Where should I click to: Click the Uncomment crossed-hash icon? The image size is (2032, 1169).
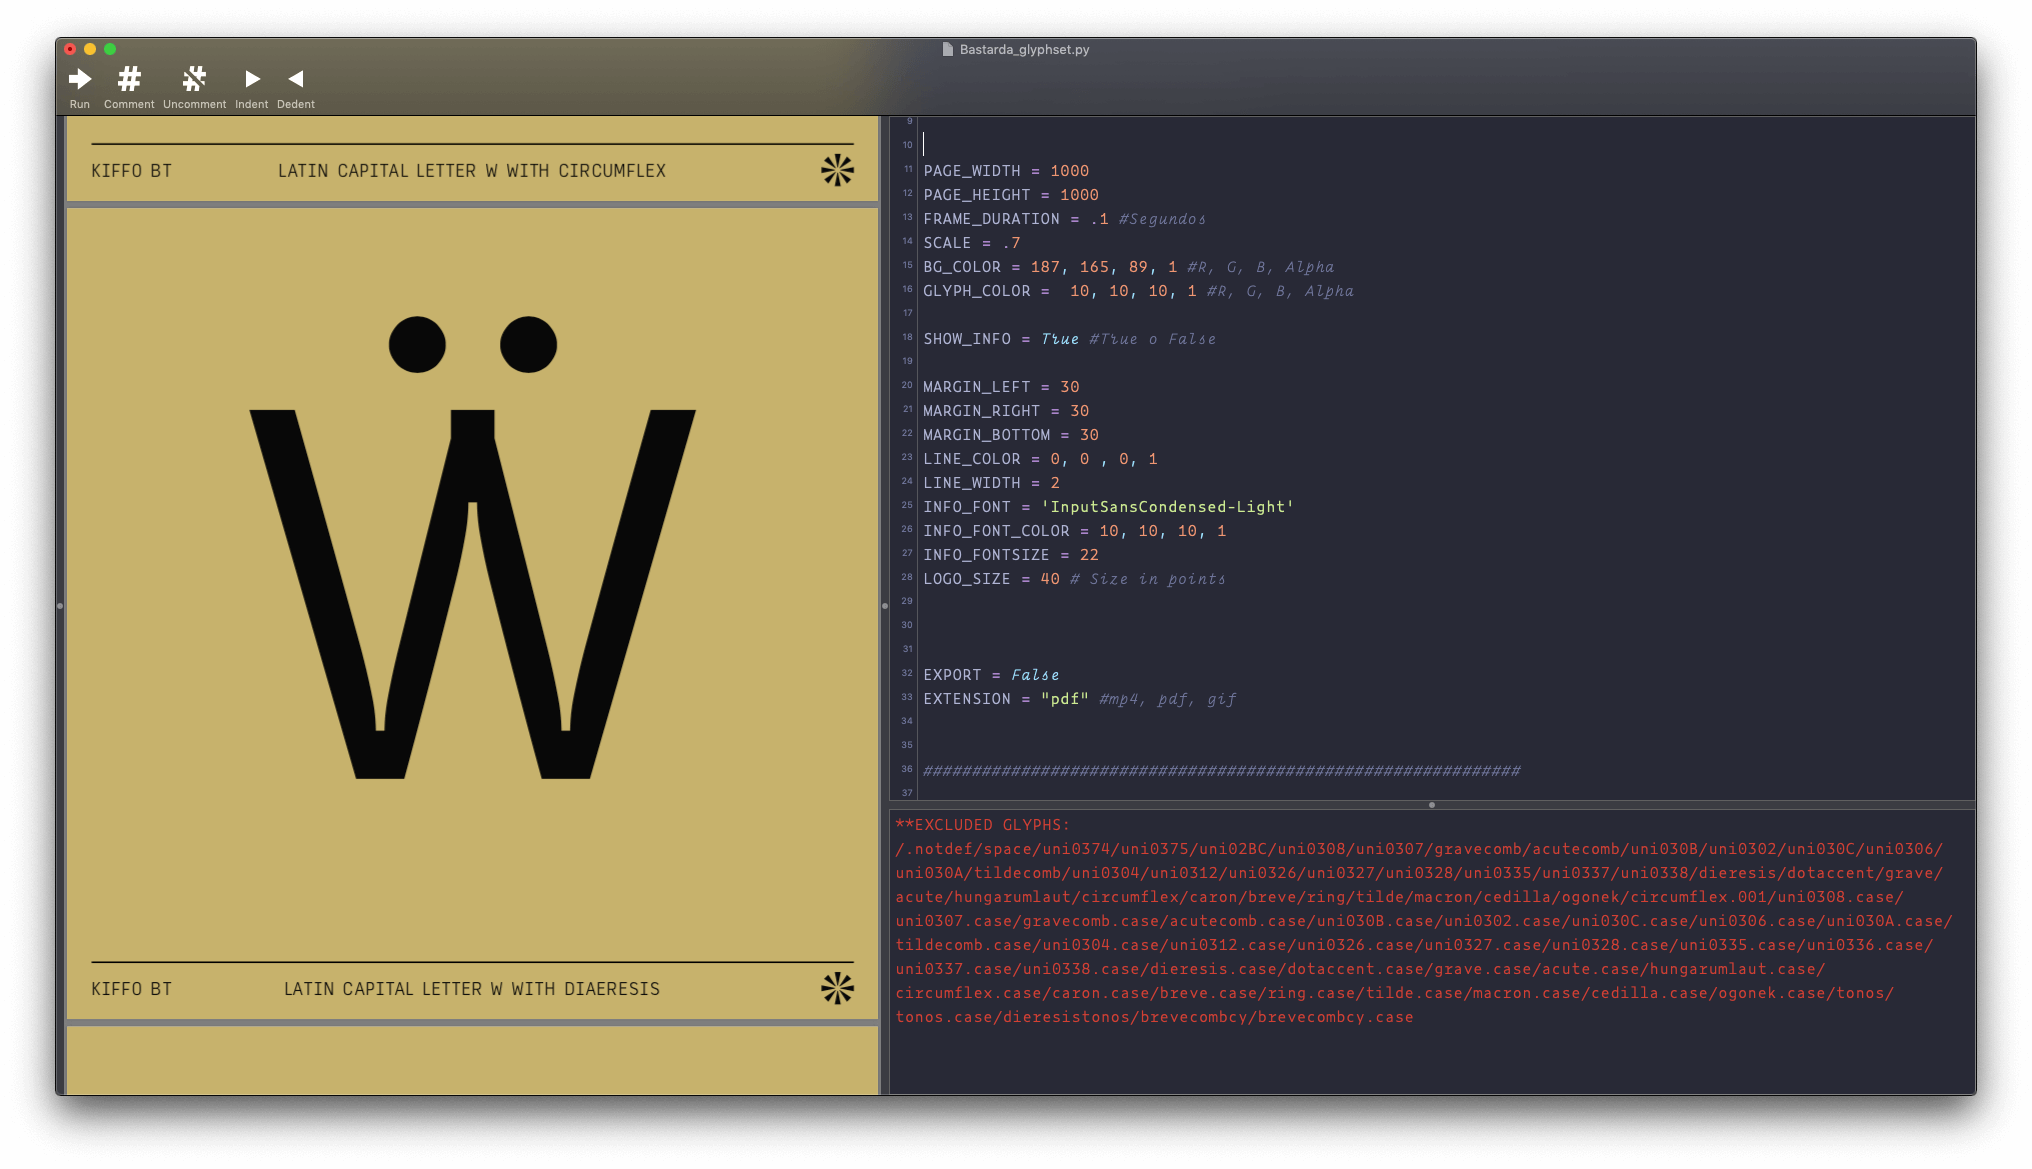click(x=194, y=78)
